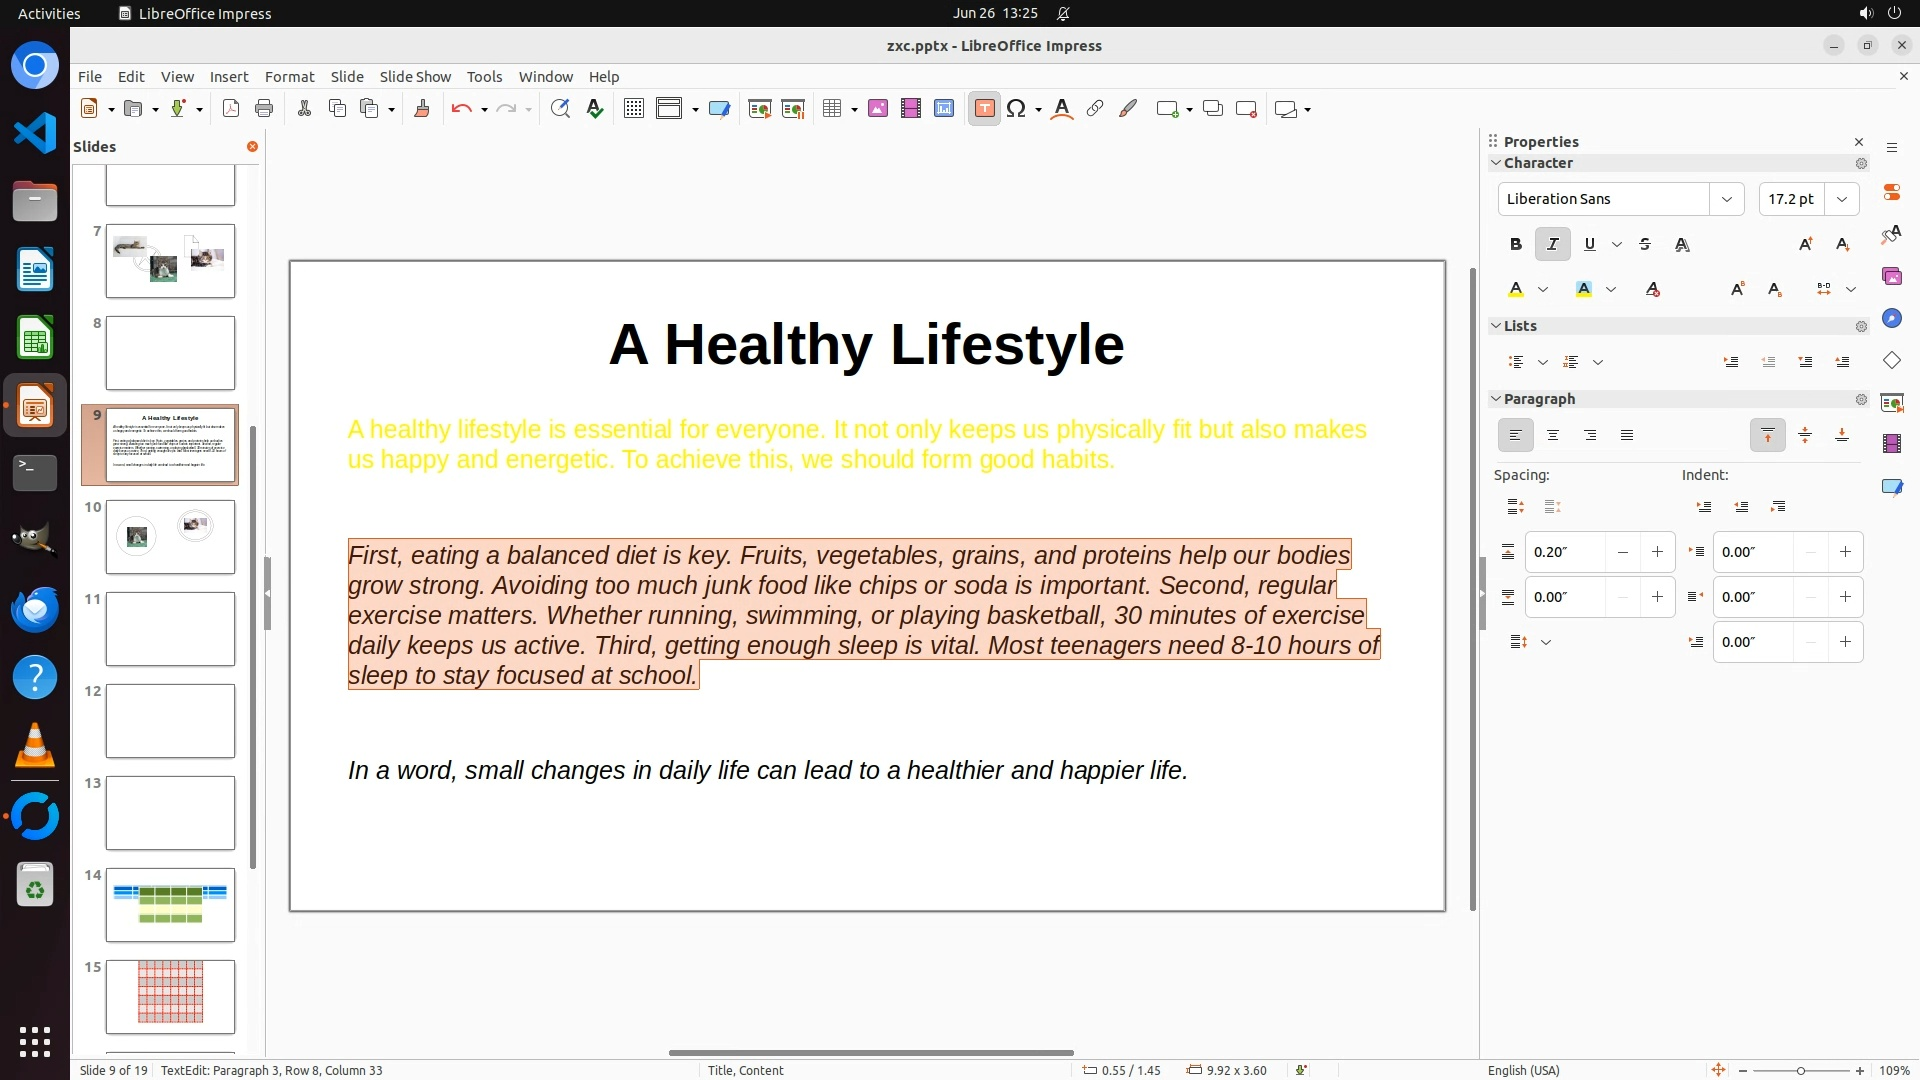Close the Slides panel

tap(252, 147)
